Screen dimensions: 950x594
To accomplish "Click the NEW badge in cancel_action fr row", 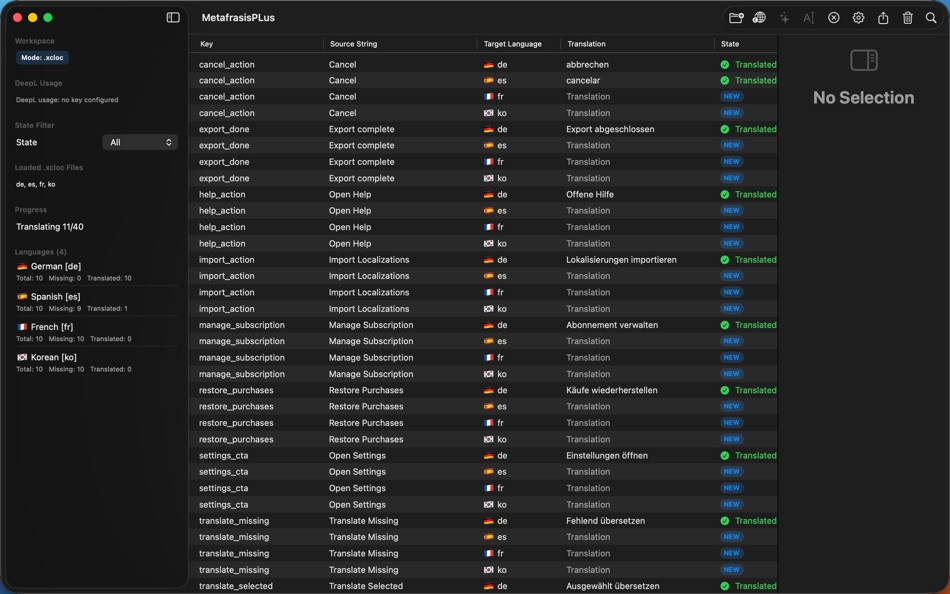I will (731, 96).
